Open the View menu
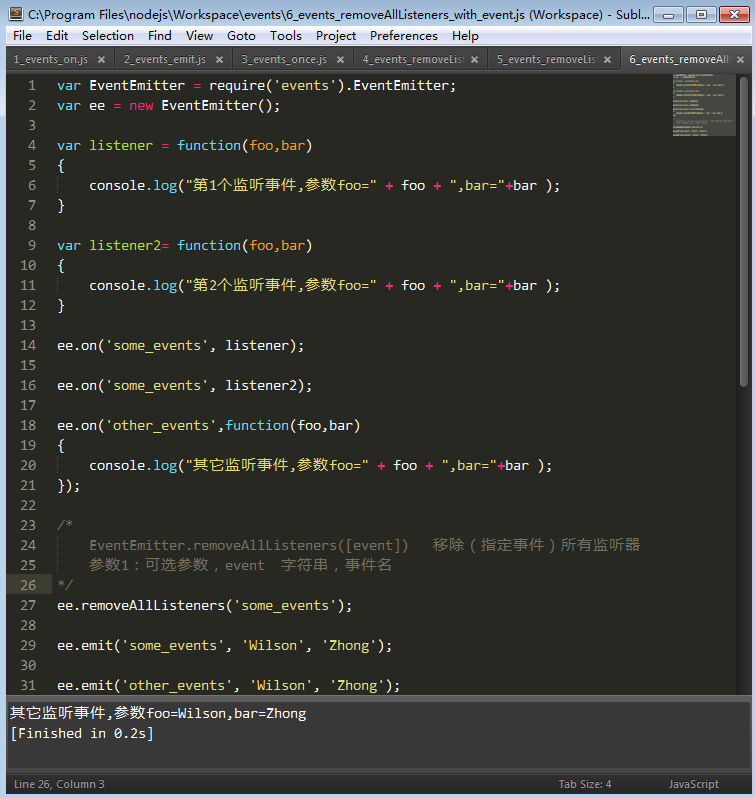This screenshot has width=755, height=798. point(199,36)
